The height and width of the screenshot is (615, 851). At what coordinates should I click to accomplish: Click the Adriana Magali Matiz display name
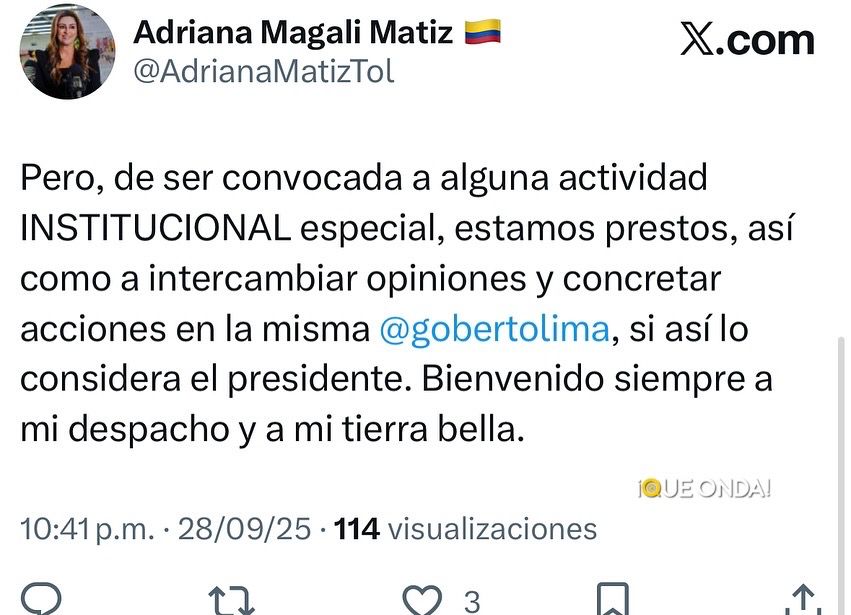point(293,33)
